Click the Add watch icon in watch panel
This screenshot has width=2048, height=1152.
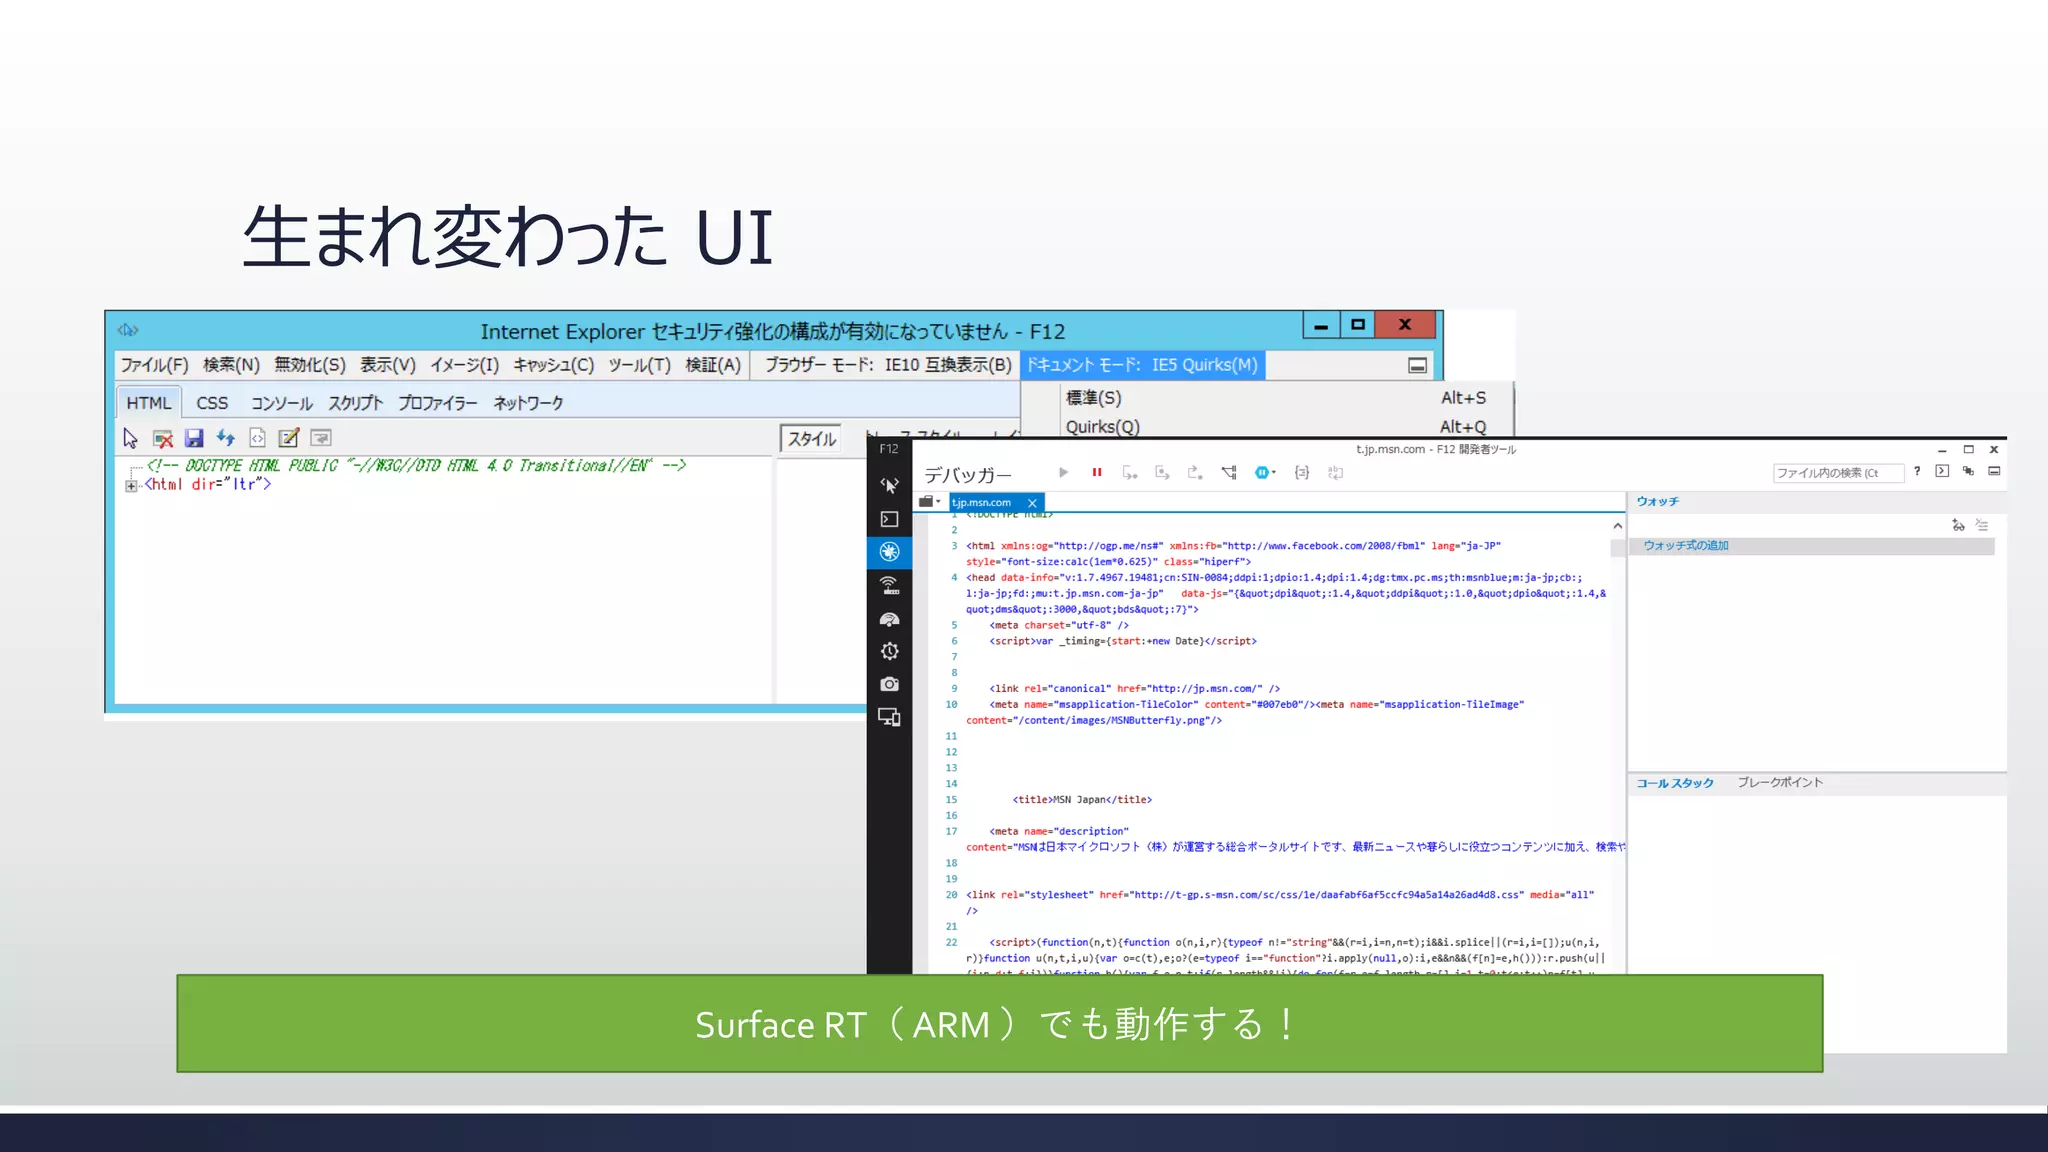(x=1958, y=525)
